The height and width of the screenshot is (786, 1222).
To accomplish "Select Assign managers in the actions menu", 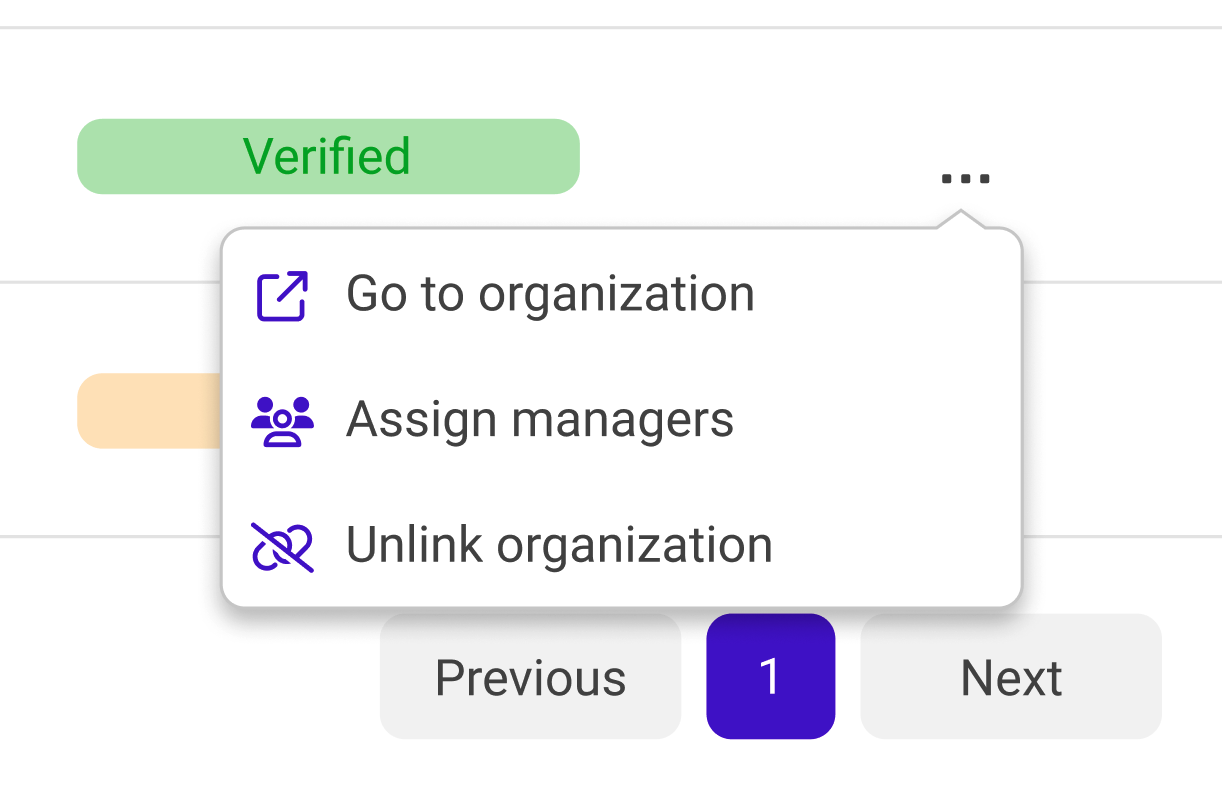I will click(540, 418).
